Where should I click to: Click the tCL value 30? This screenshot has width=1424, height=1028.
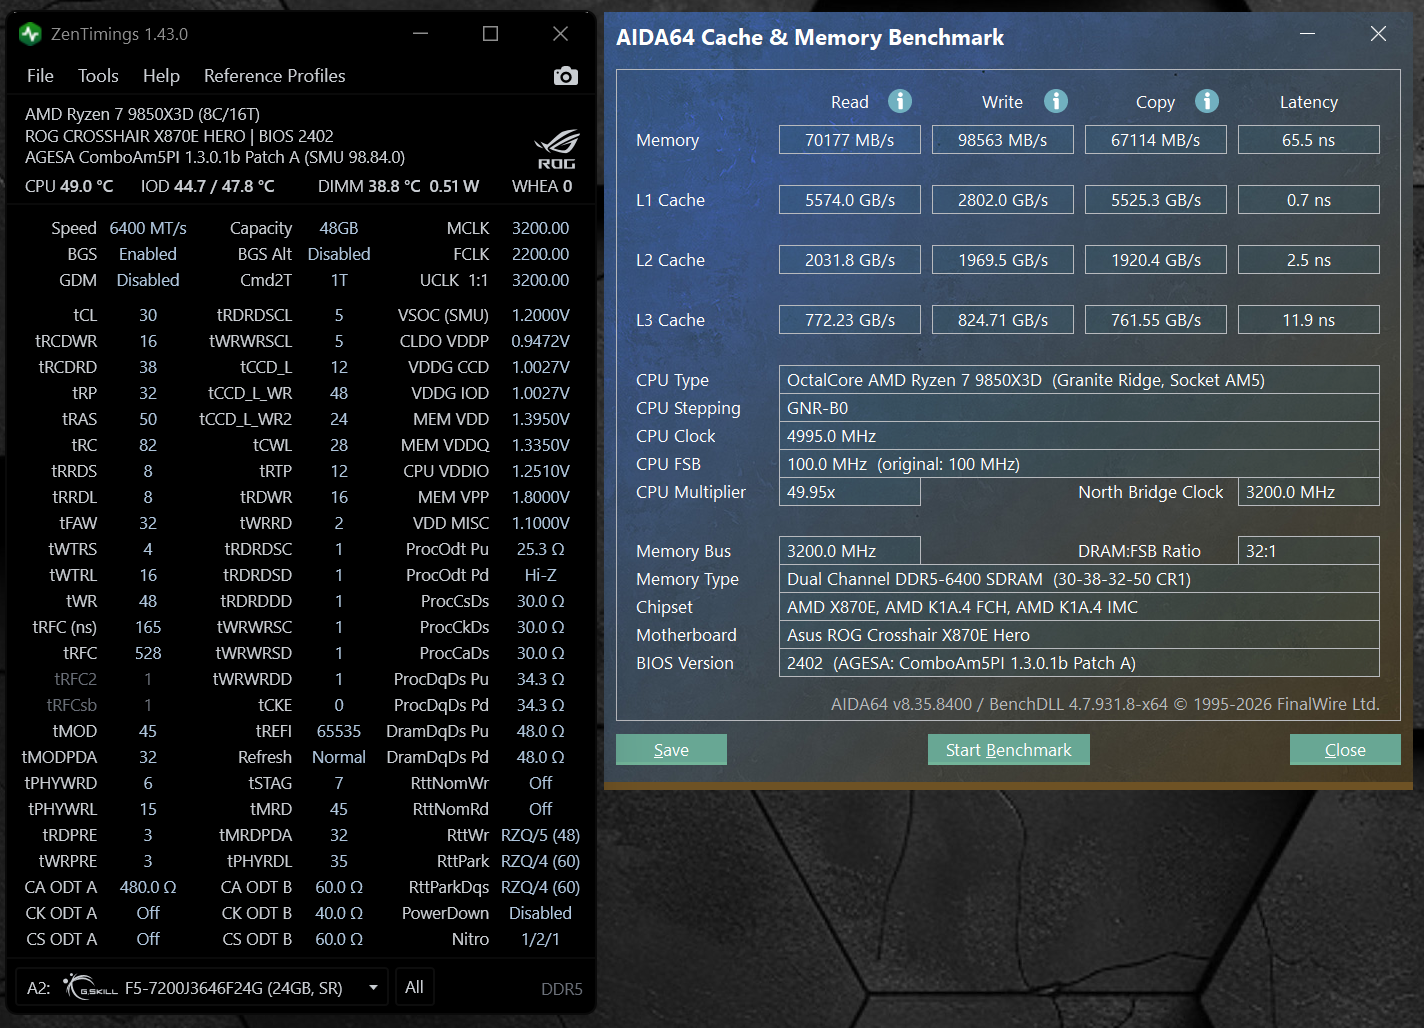tap(148, 315)
